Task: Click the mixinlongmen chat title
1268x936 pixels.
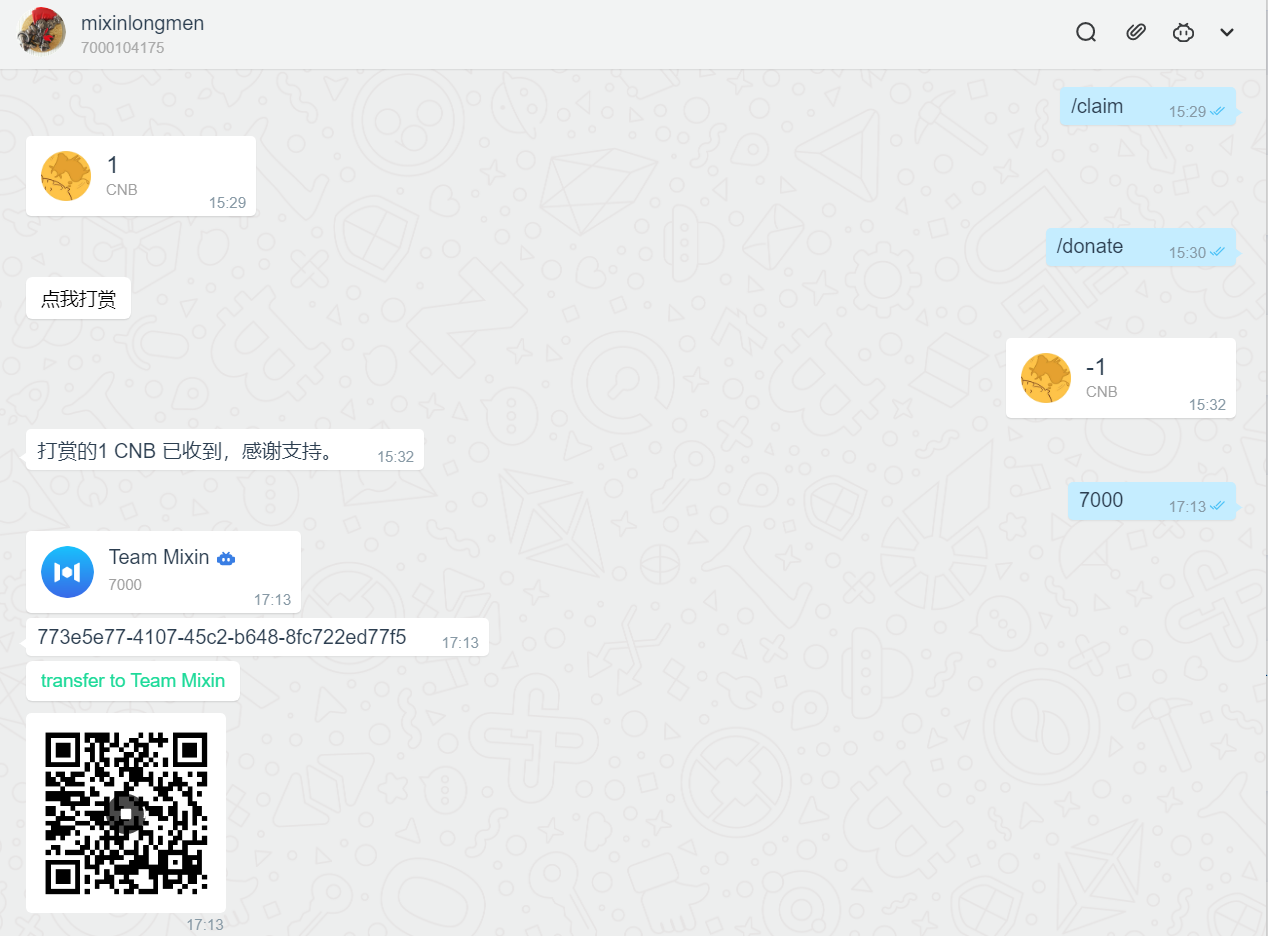Action: 142,23
